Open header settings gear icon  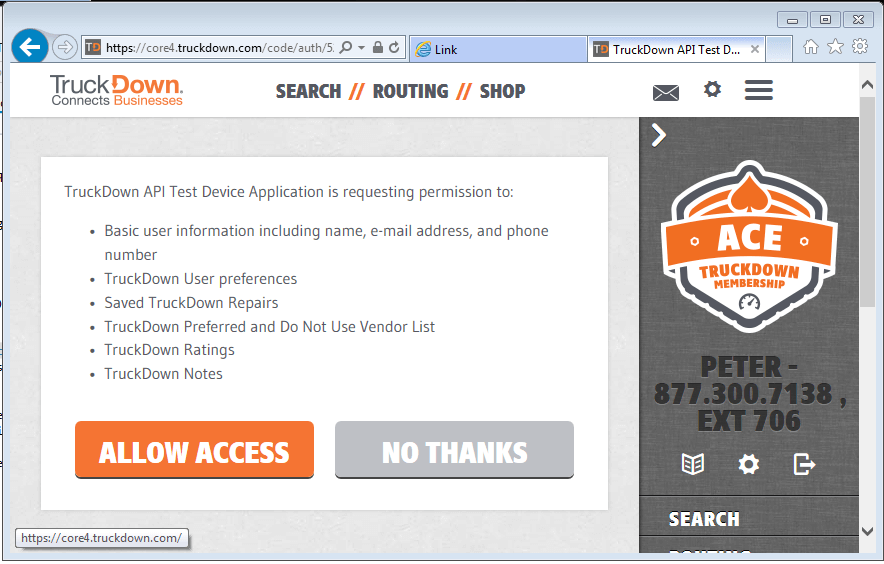click(712, 89)
